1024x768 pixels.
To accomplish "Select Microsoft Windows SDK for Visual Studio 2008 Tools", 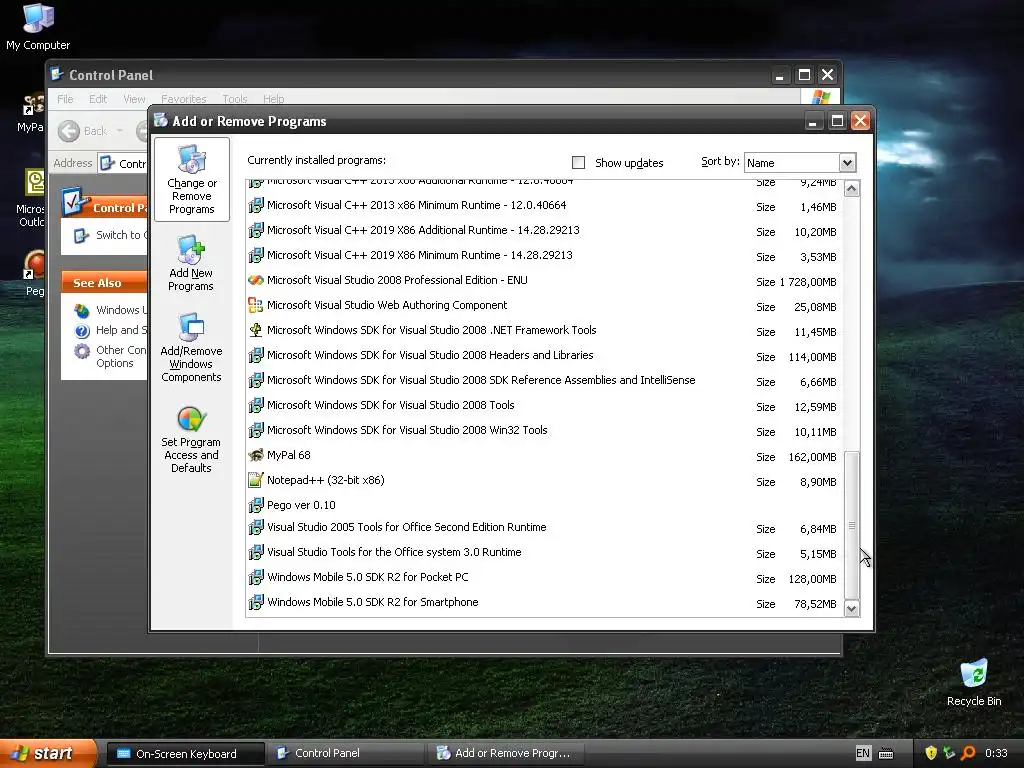I will (545, 406).
